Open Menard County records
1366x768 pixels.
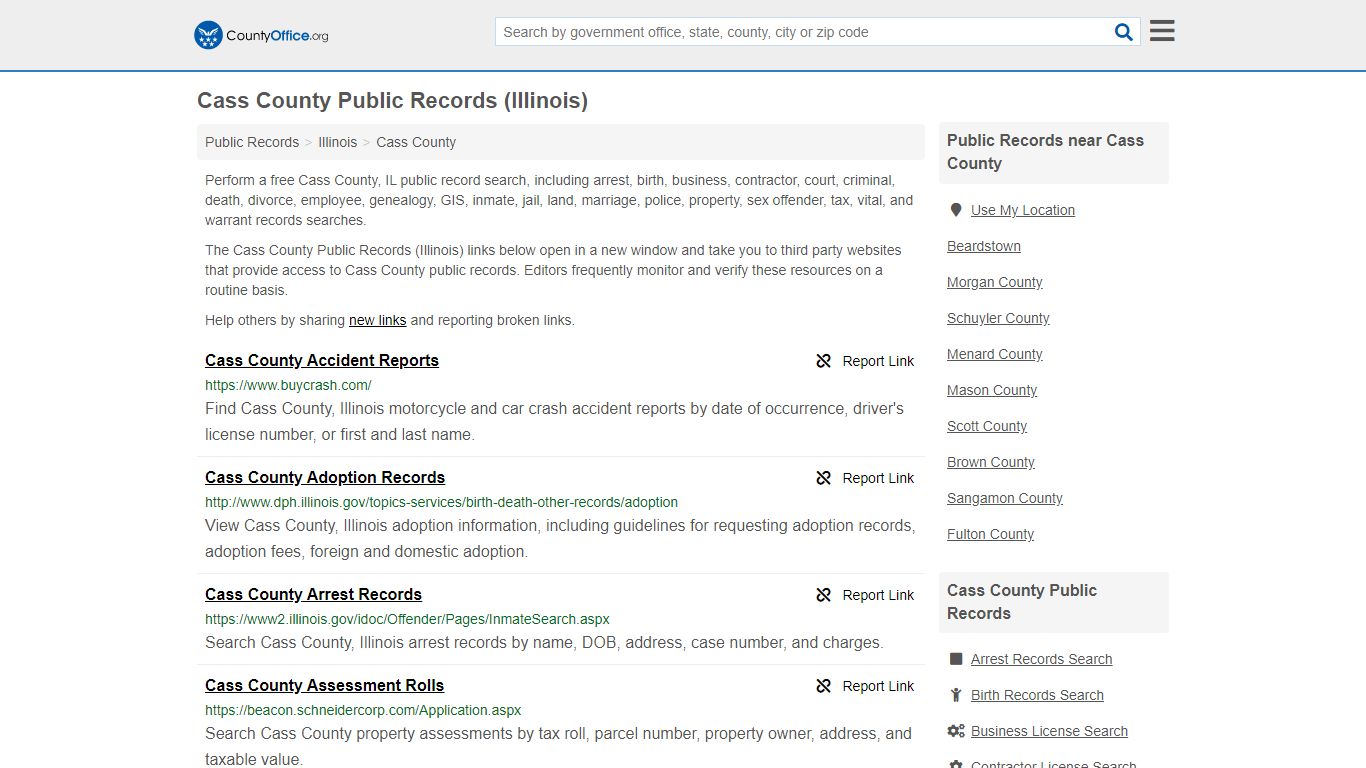995,354
